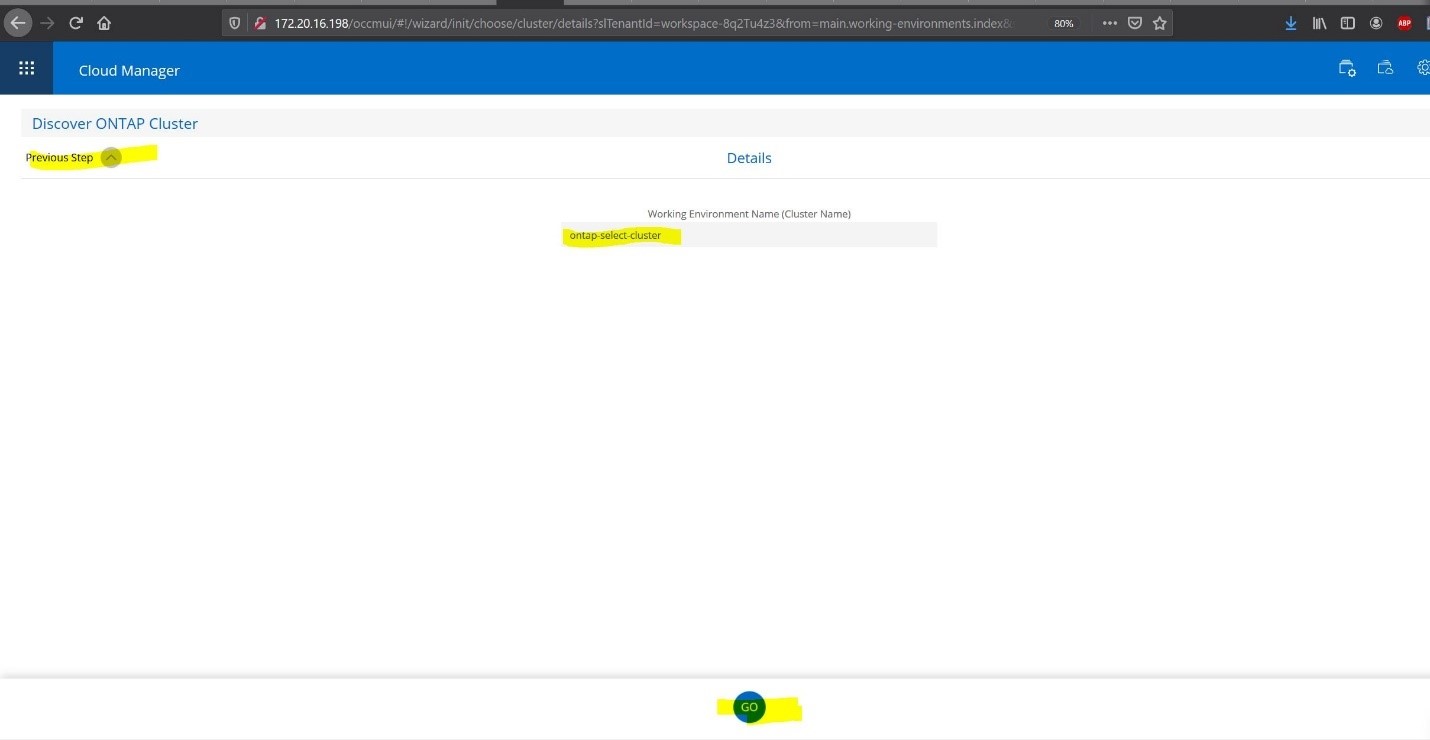Open page actions three-dots menu
Image resolution: width=1430 pixels, height=740 pixels.
pos(1109,22)
